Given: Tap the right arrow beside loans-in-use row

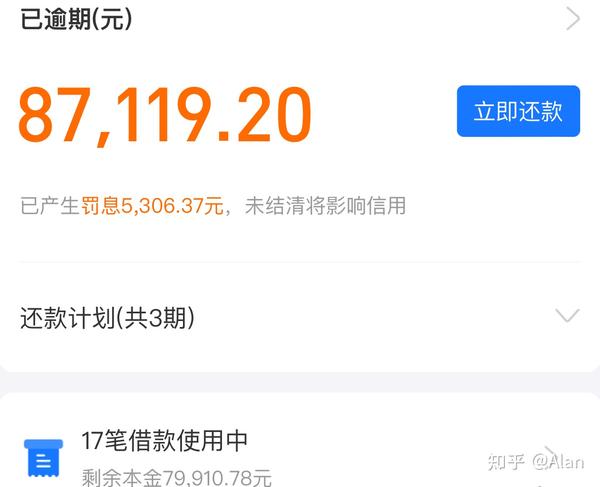Looking at the screenshot, I should pyautogui.click(x=551, y=451).
